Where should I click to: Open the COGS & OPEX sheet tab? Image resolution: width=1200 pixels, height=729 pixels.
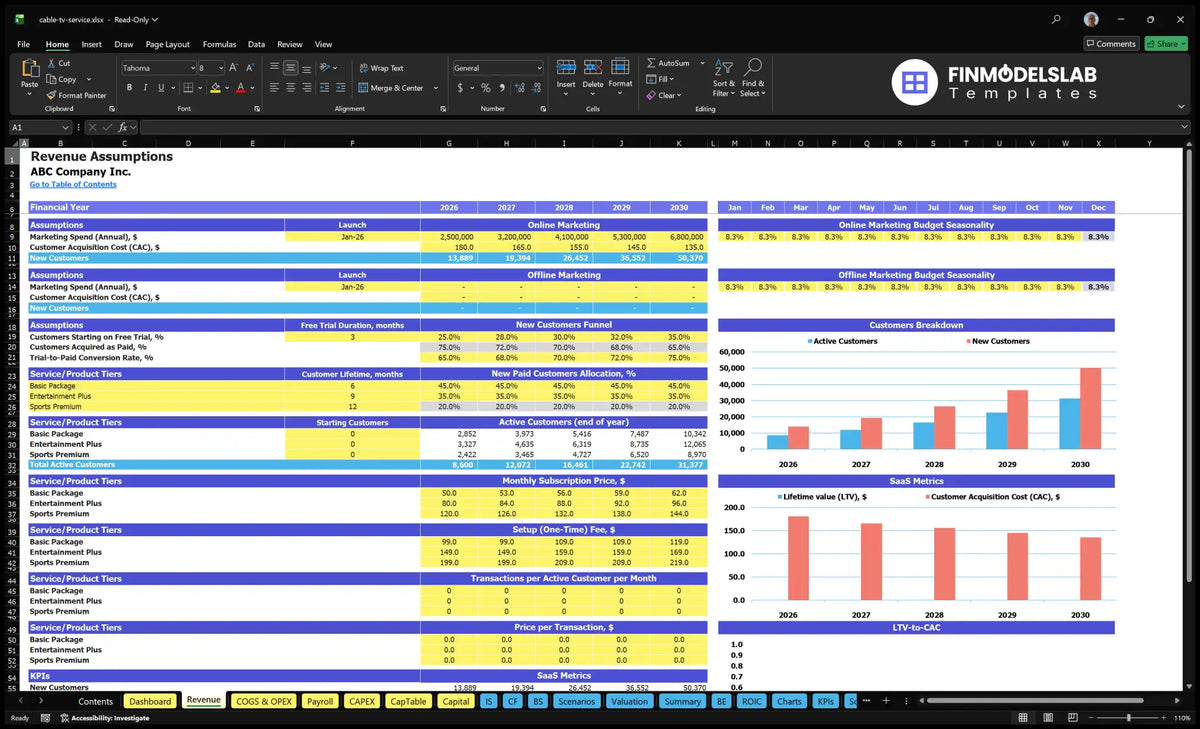[264, 701]
